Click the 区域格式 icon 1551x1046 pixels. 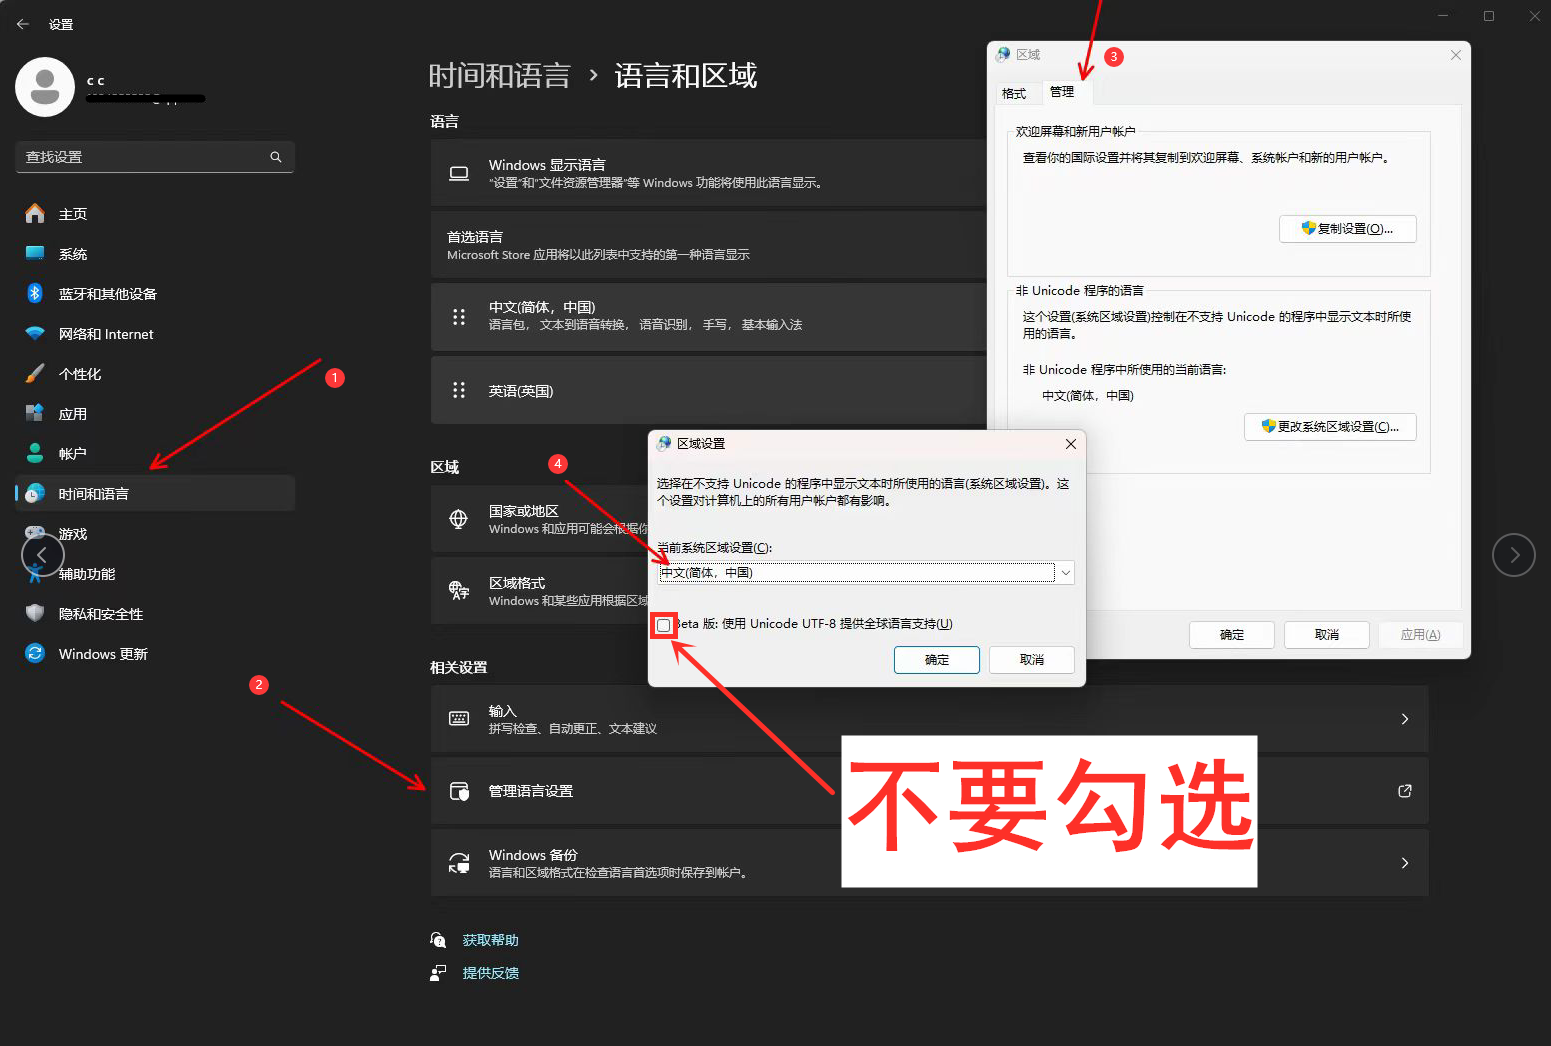click(x=459, y=590)
